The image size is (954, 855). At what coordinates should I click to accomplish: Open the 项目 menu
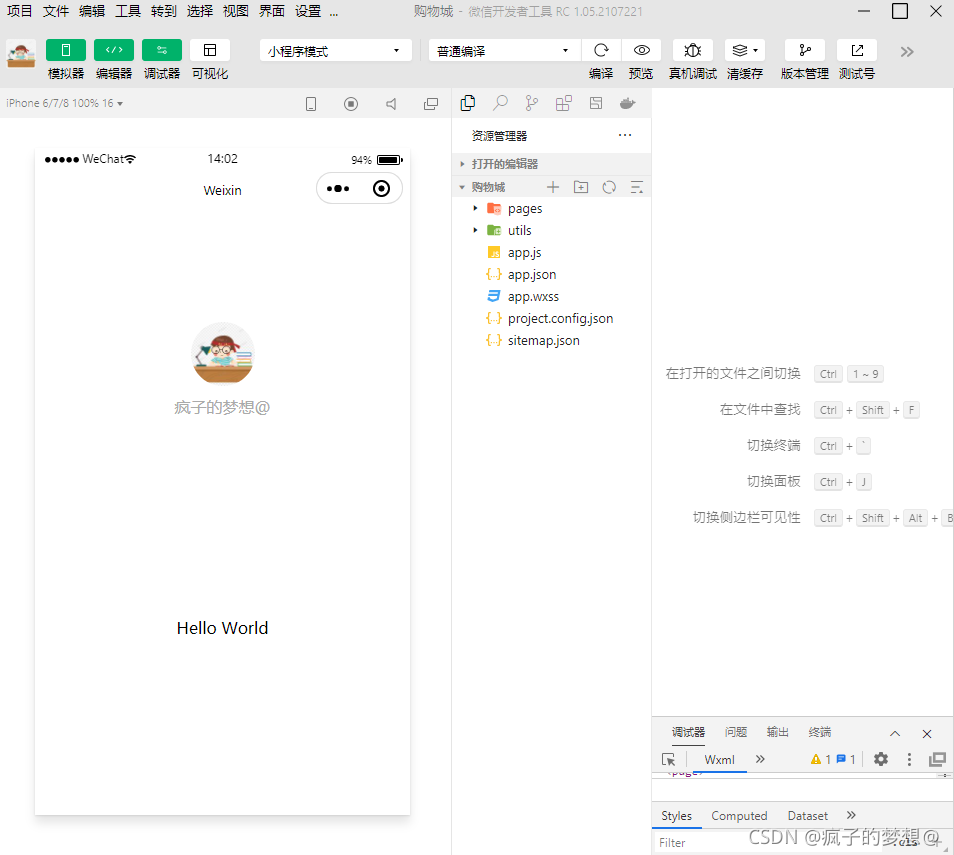click(x=19, y=11)
